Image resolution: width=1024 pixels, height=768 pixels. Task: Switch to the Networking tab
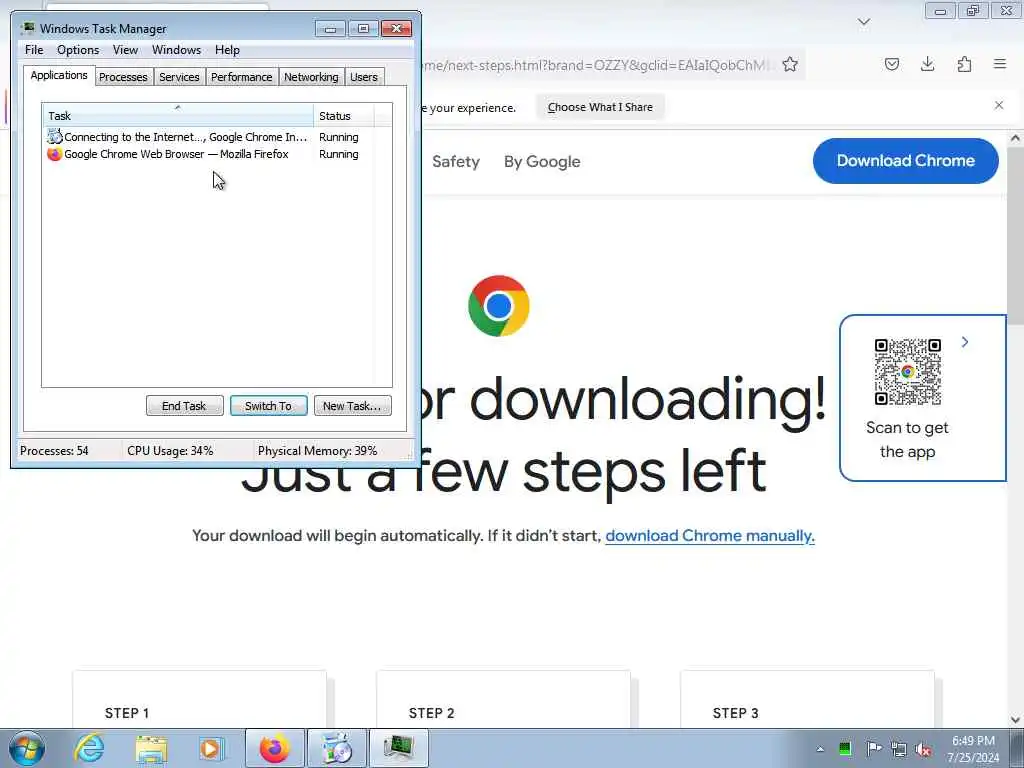point(311,77)
